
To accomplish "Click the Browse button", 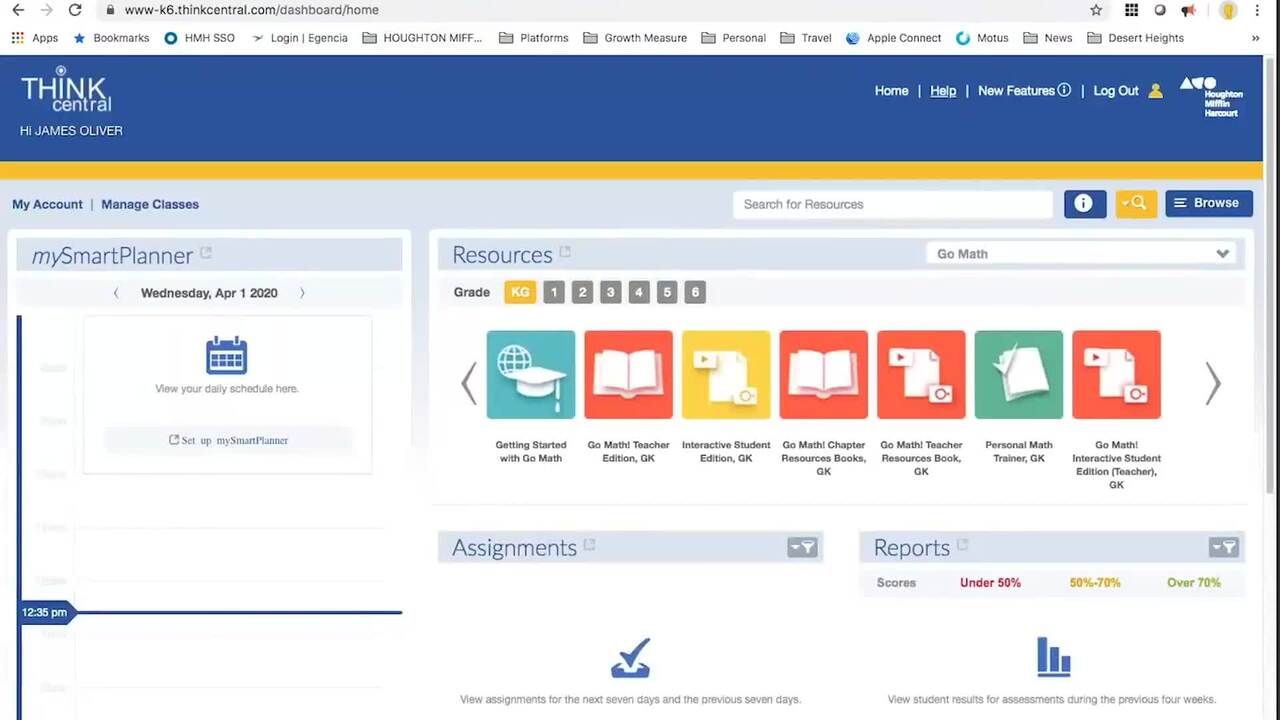I will click(x=1209, y=203).
